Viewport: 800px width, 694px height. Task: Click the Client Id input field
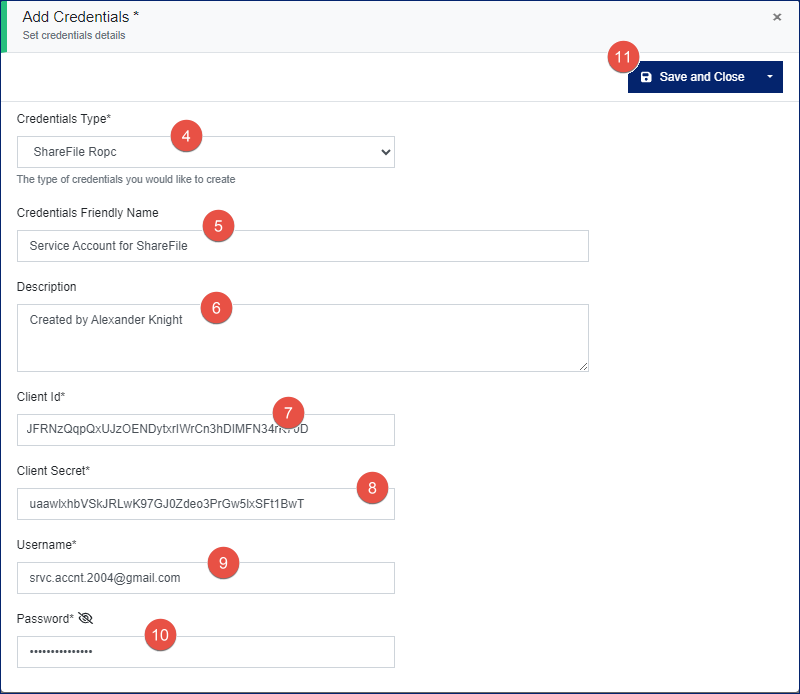200,429
